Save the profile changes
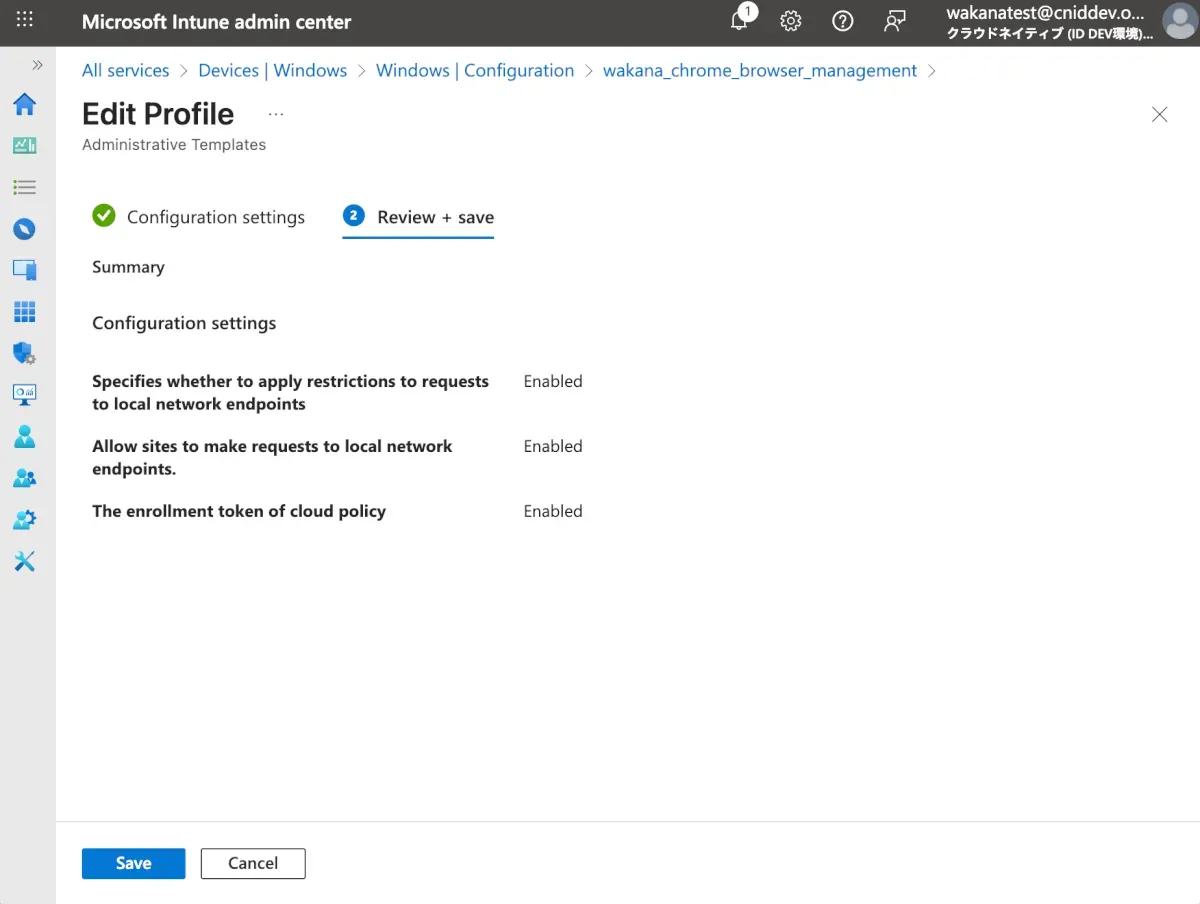This screenshot has width=1200, height=904. pyautogui.click(x=133, y=863)
